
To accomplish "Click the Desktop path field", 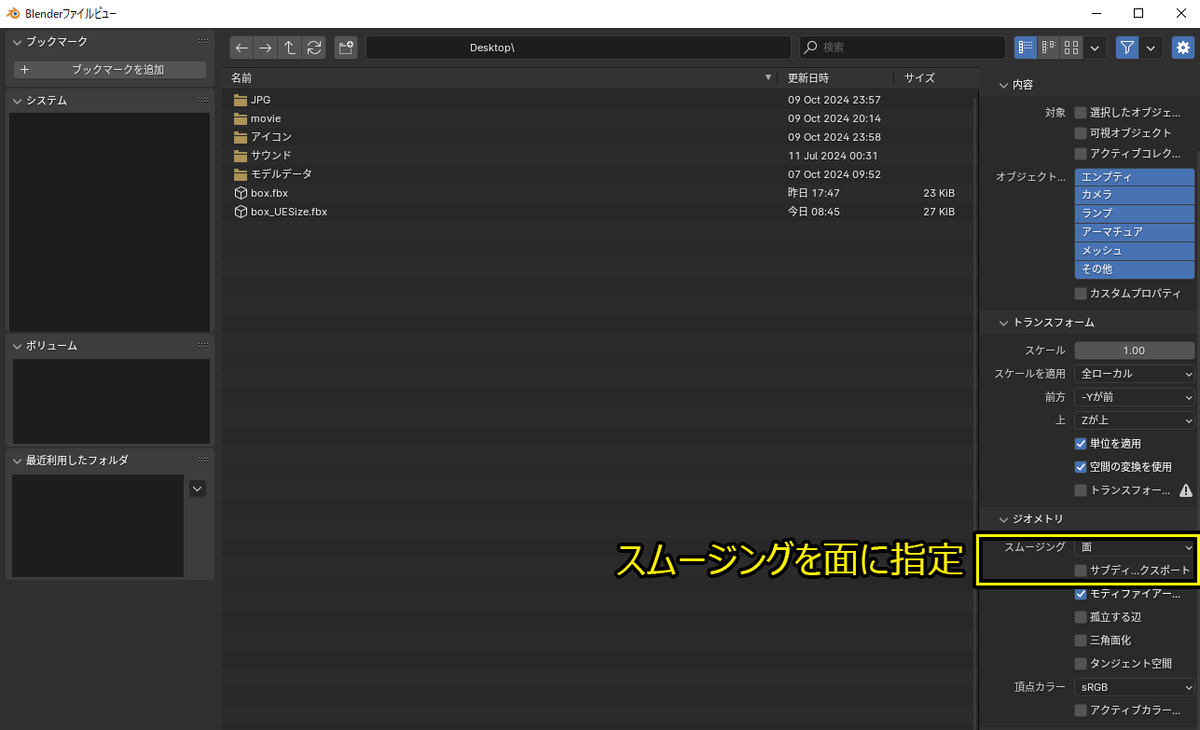I will point(580,48).
